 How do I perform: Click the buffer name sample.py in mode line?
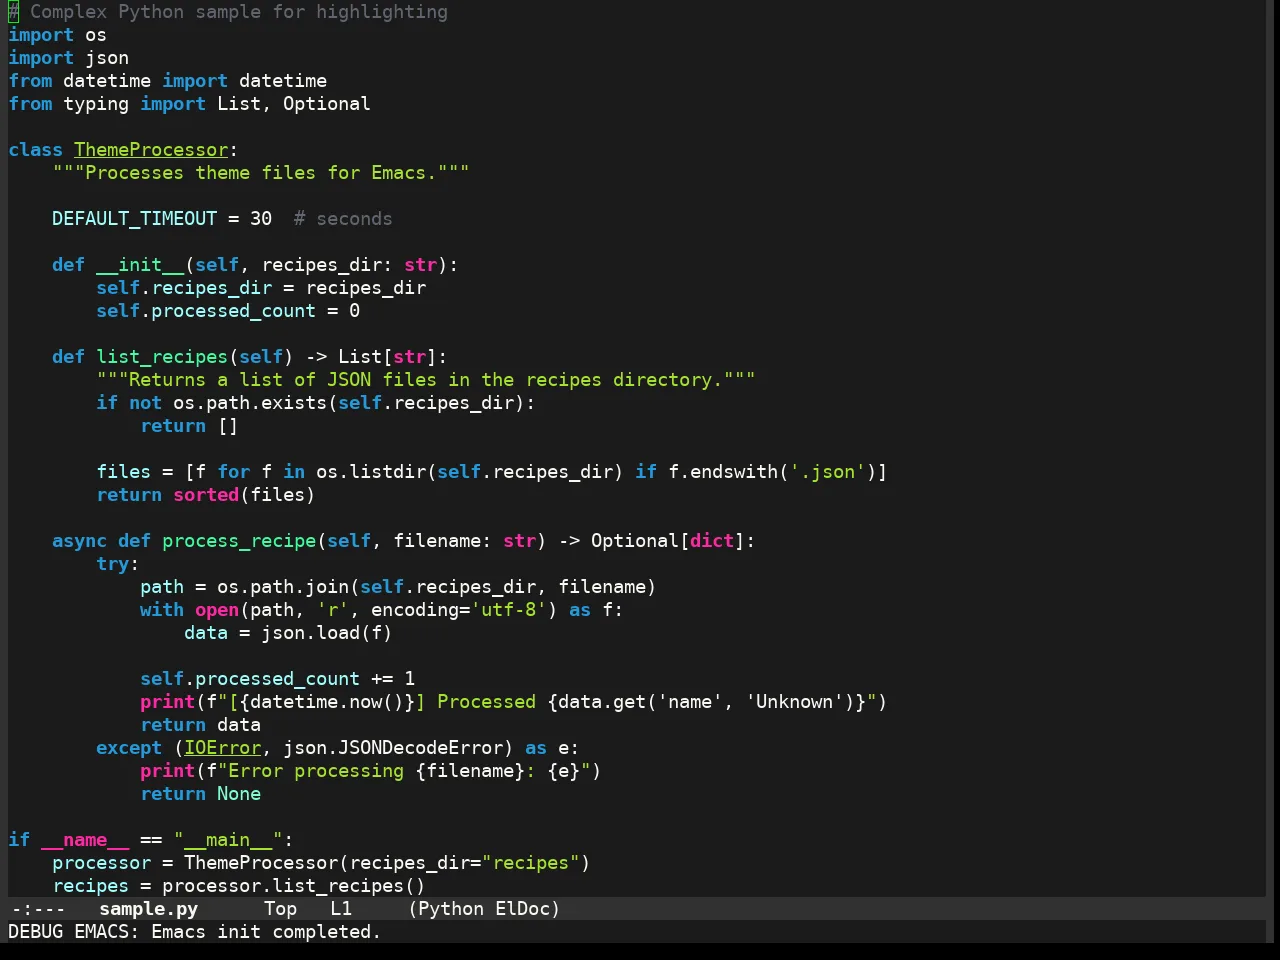(x=148, y=909)
